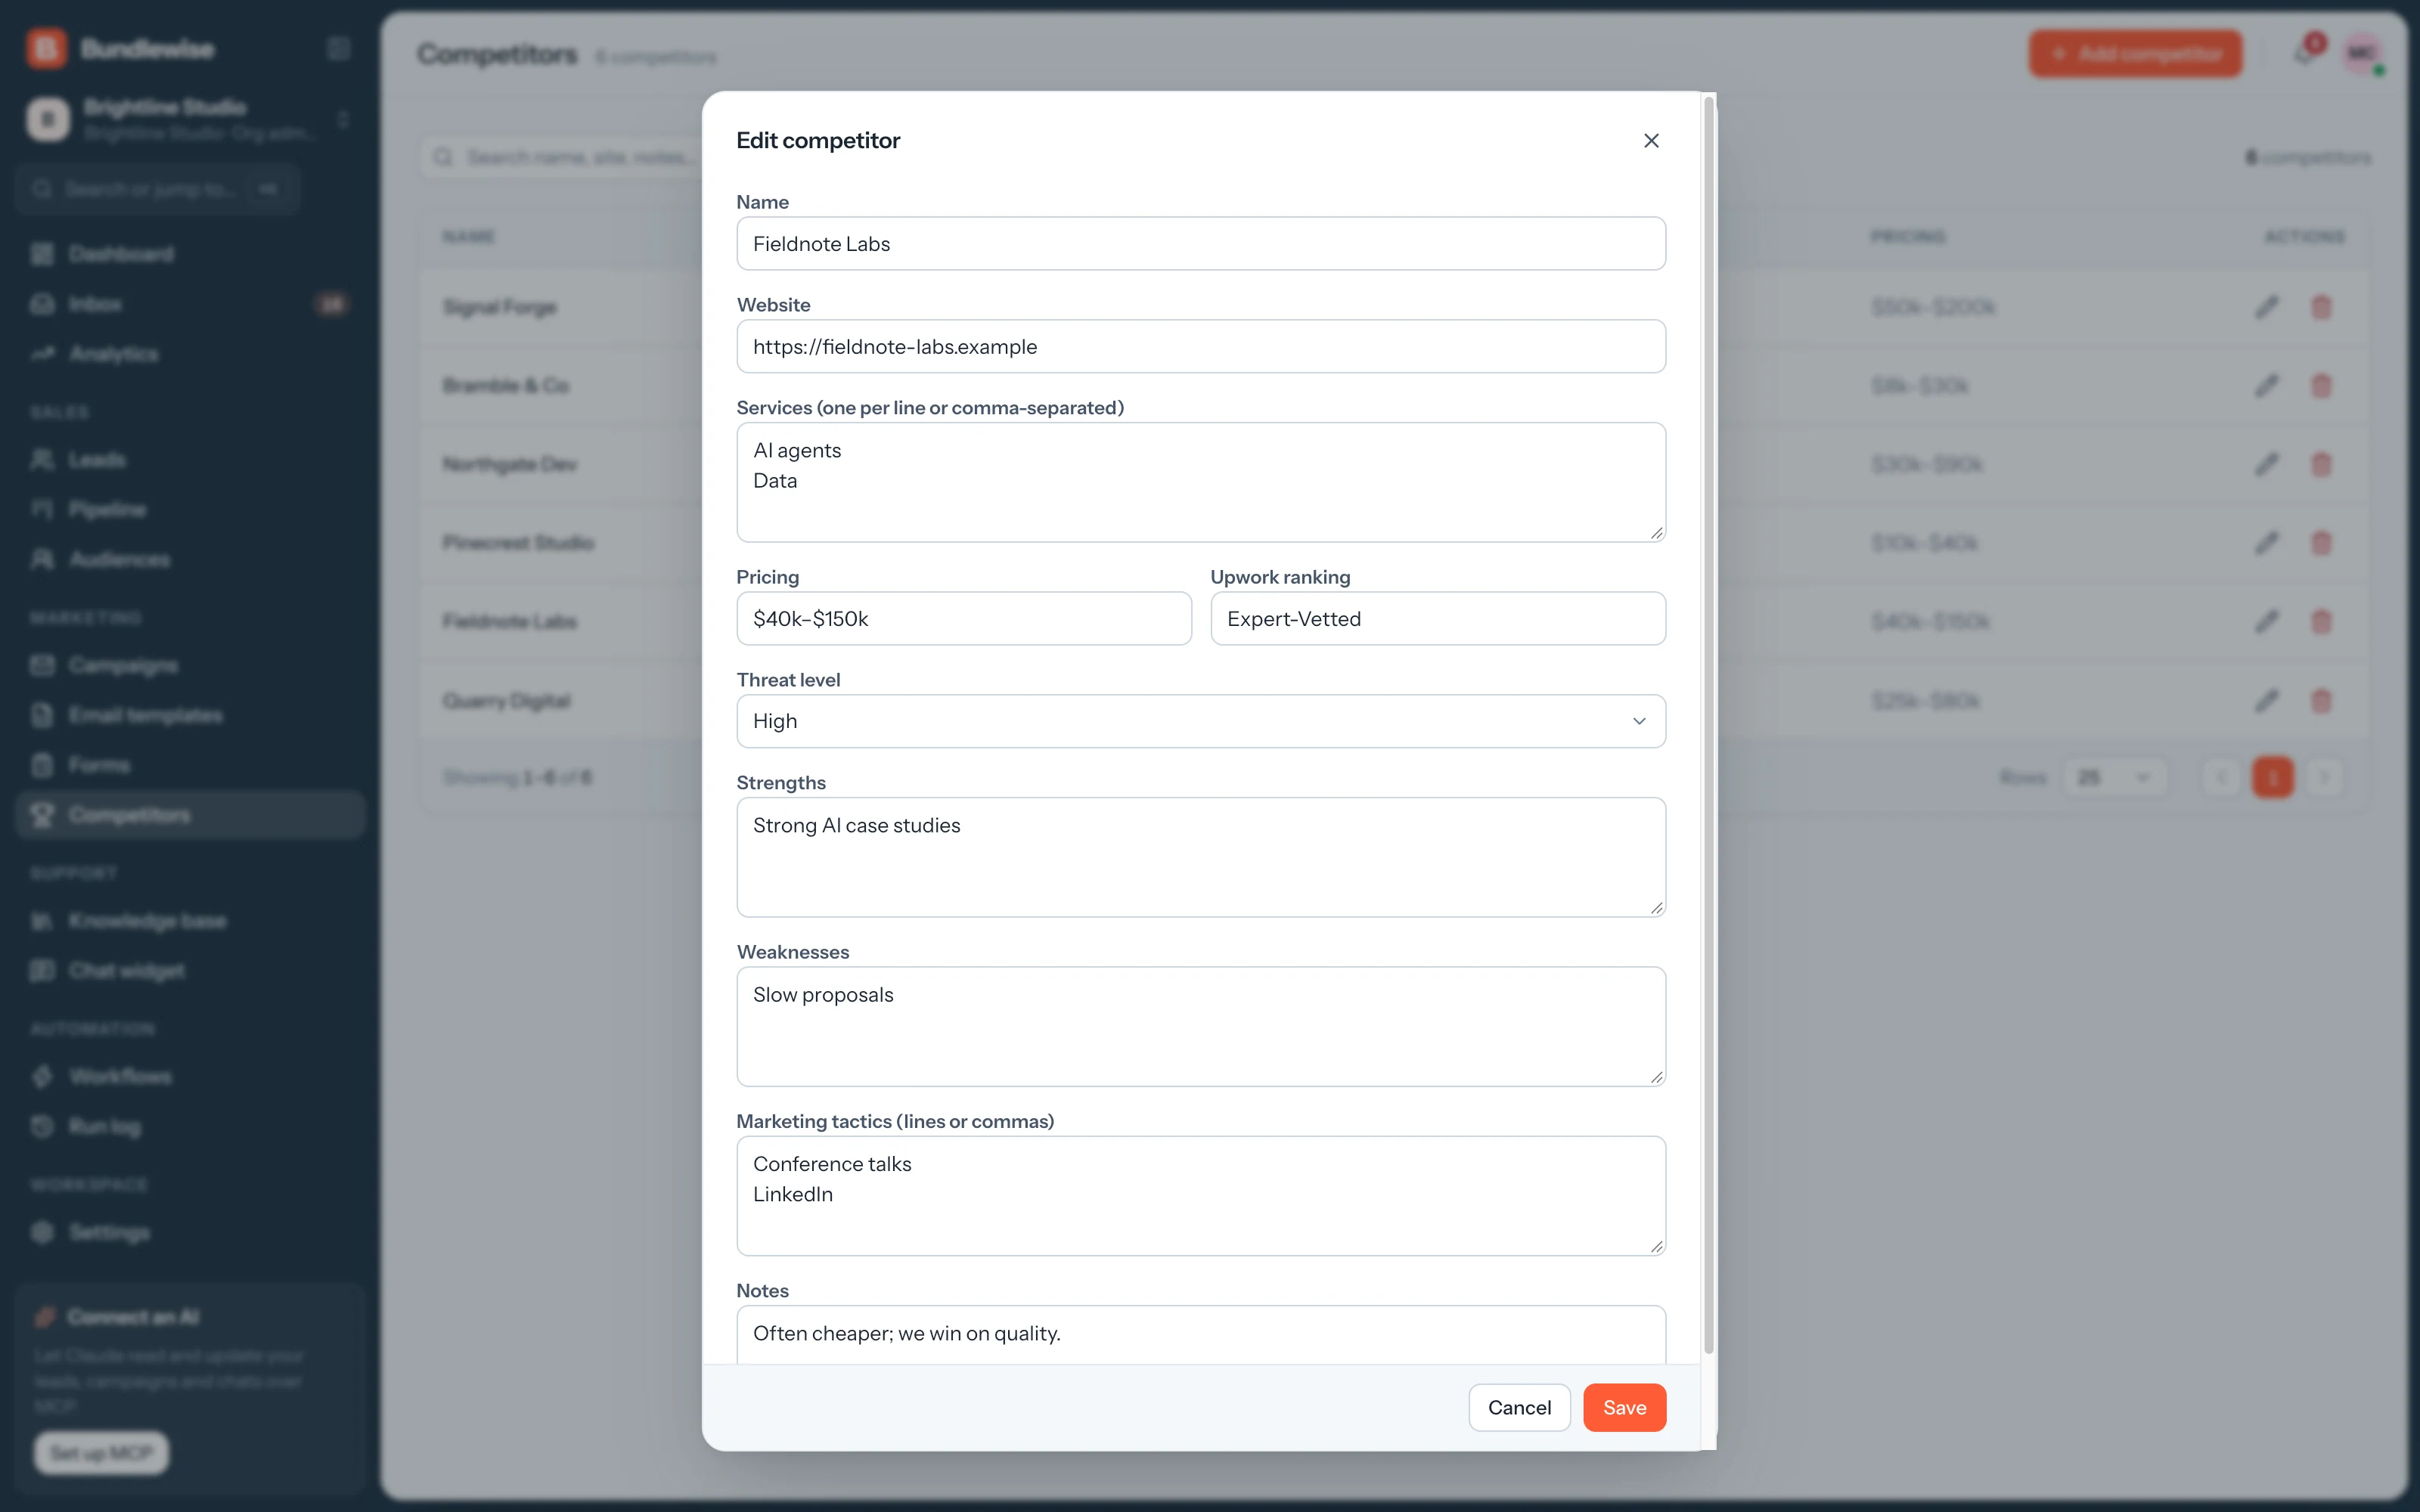Click the sidebar Search or jump to field
The height and width of the screenshot is (1512, 2420).
pyautogui.click(x=158, y=189)
